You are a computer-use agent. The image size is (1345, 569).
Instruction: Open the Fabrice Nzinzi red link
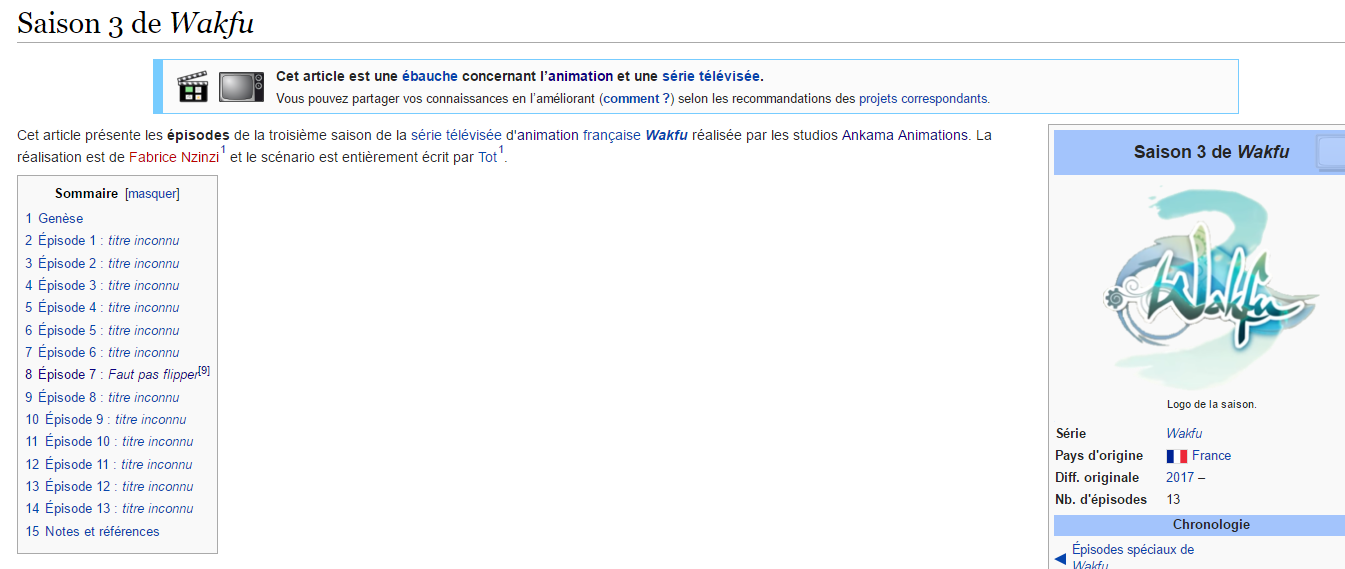(173, 157)
